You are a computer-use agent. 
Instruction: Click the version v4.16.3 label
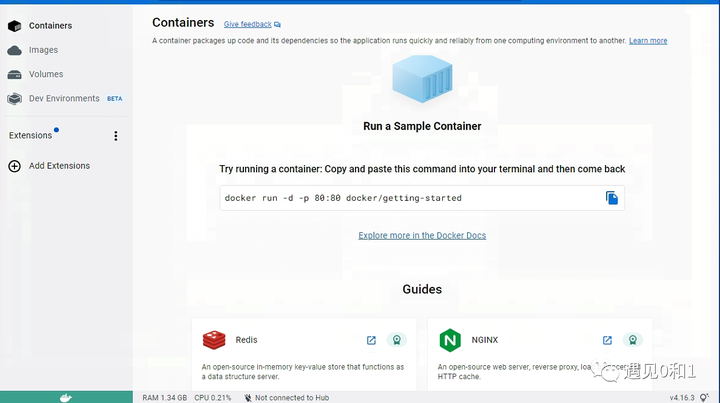pyautogui.click(x=682, y=398)
